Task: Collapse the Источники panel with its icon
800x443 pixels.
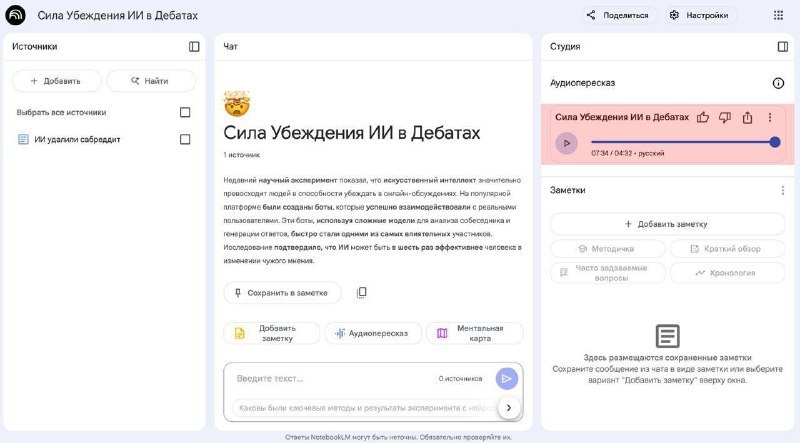Action: tap(194, 46)
